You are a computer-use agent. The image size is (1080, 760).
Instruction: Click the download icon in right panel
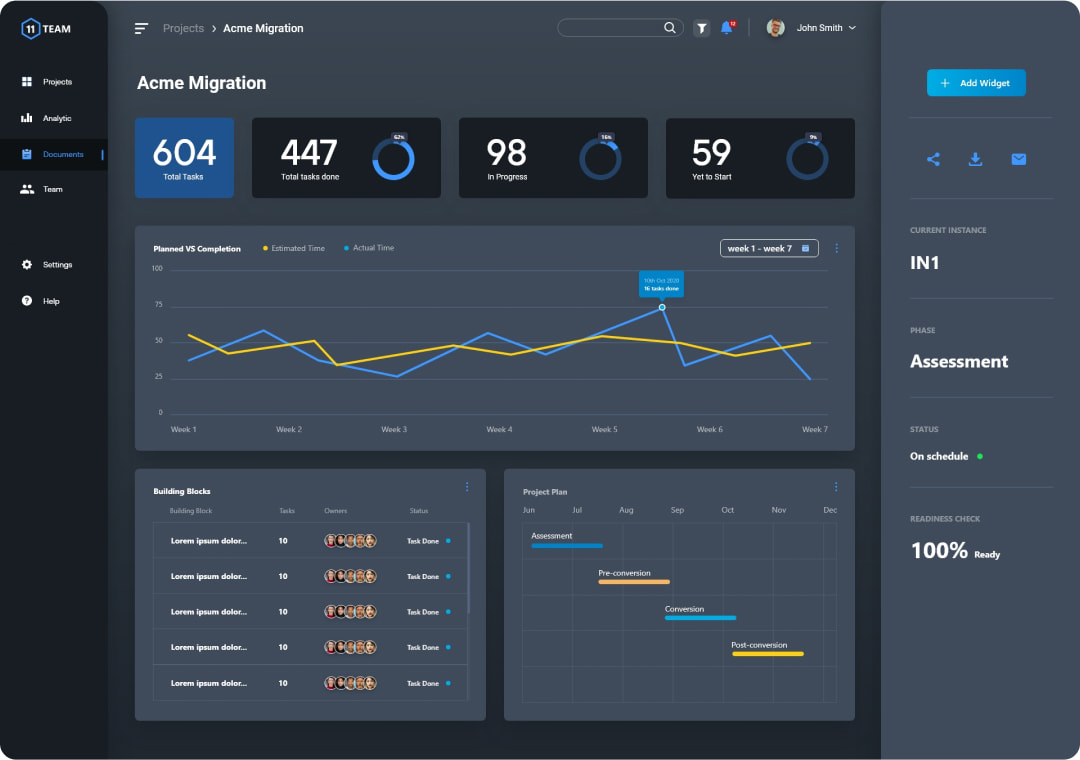pos(975,159)
